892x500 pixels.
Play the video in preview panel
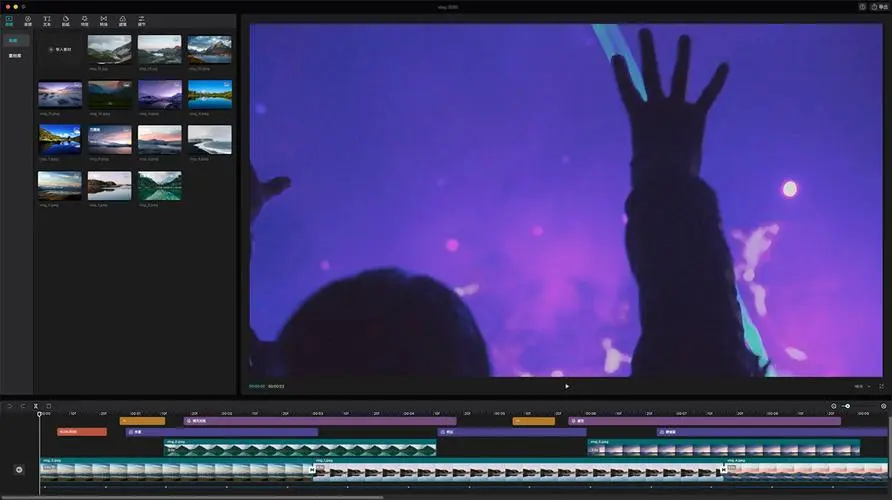(567, 386)
